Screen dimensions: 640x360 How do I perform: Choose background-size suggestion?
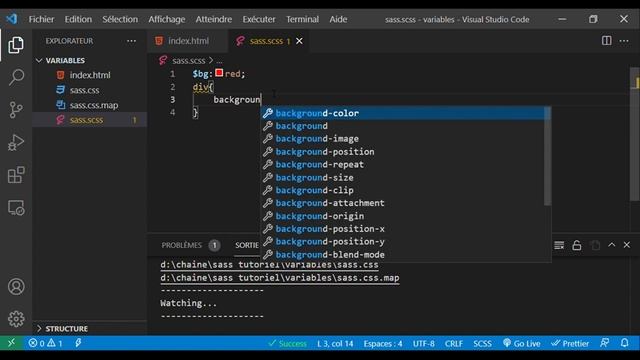click(x=403, y=178)
